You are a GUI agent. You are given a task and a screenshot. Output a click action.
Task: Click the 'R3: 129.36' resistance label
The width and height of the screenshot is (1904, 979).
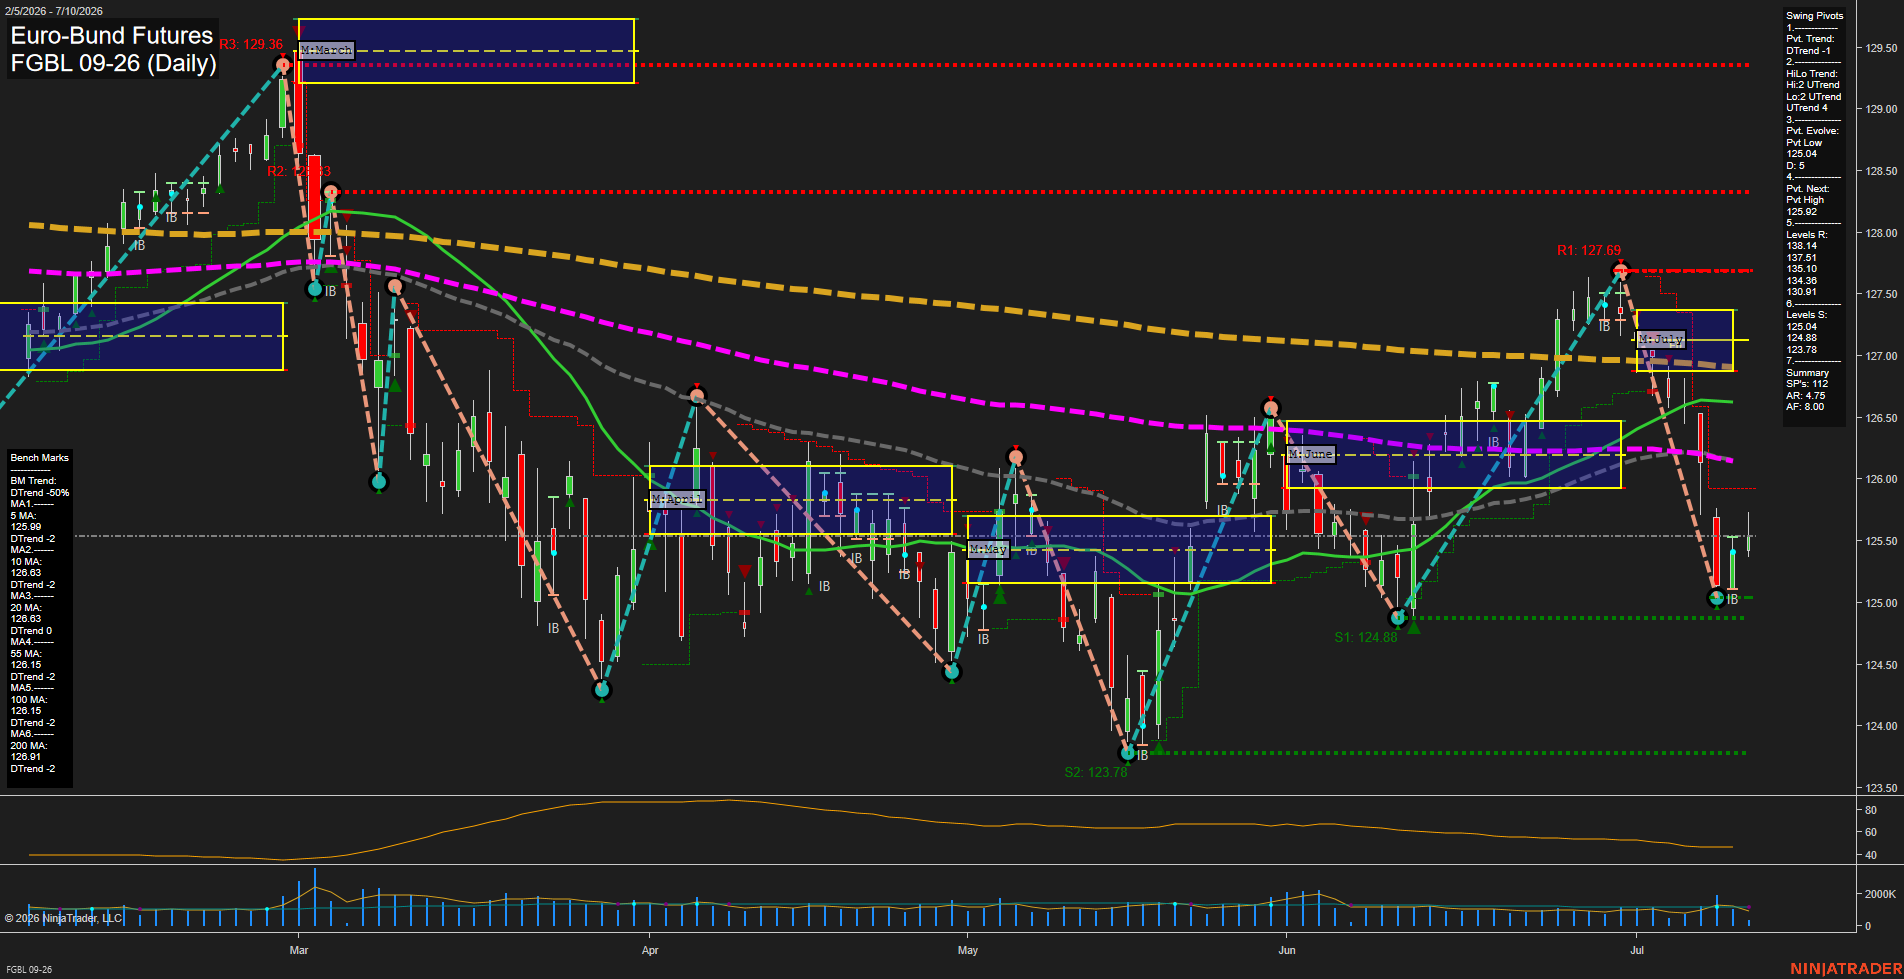click(x=251, y=45)
